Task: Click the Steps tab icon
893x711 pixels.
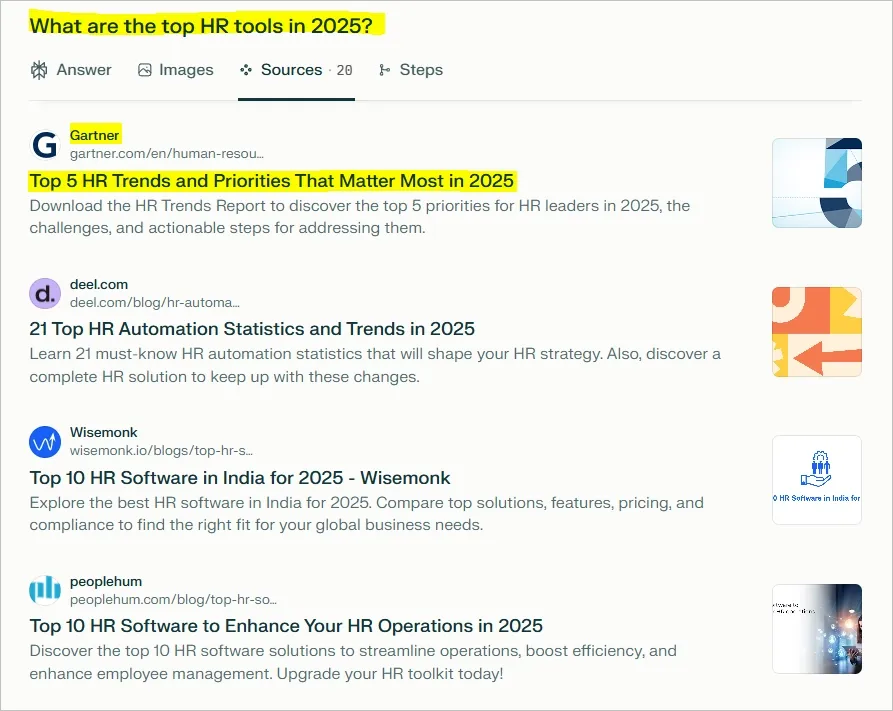Action: (385, 70)
